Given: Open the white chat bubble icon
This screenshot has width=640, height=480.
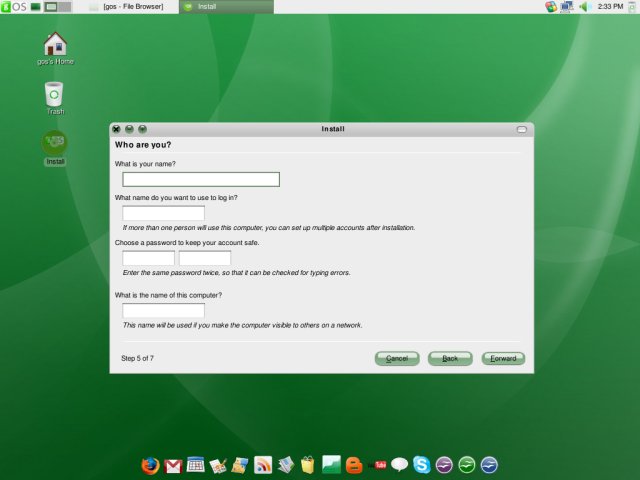Looking at the screenshot, I should [x=399, y=464].
